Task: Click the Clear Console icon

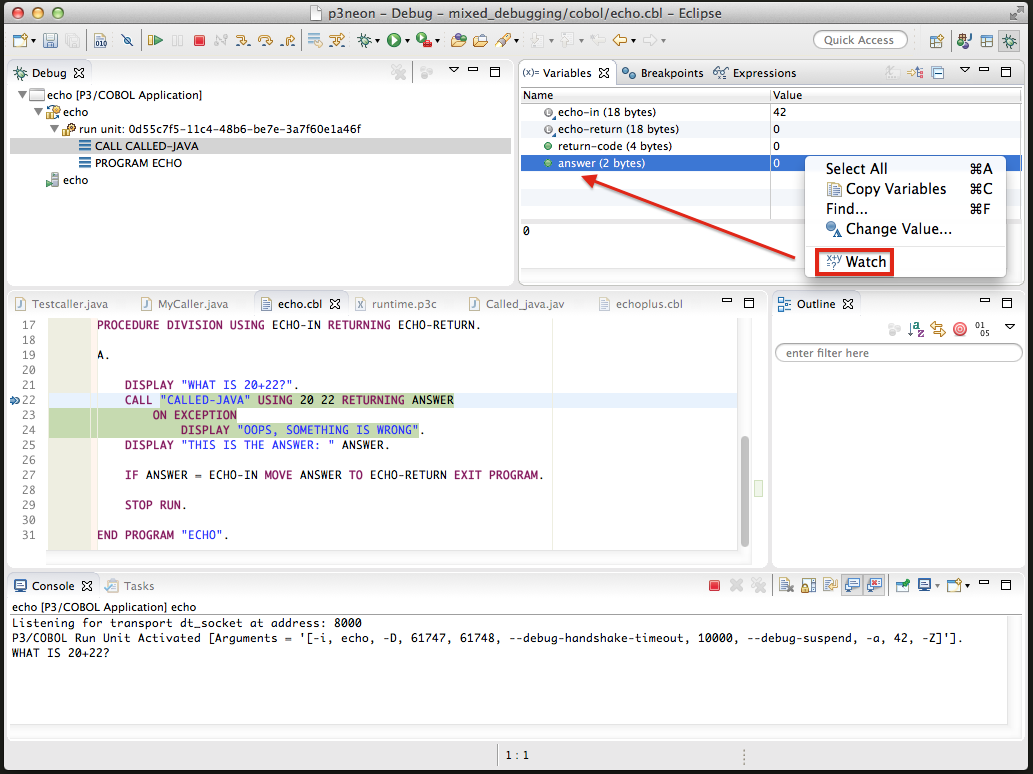Action: coord(786,586)
